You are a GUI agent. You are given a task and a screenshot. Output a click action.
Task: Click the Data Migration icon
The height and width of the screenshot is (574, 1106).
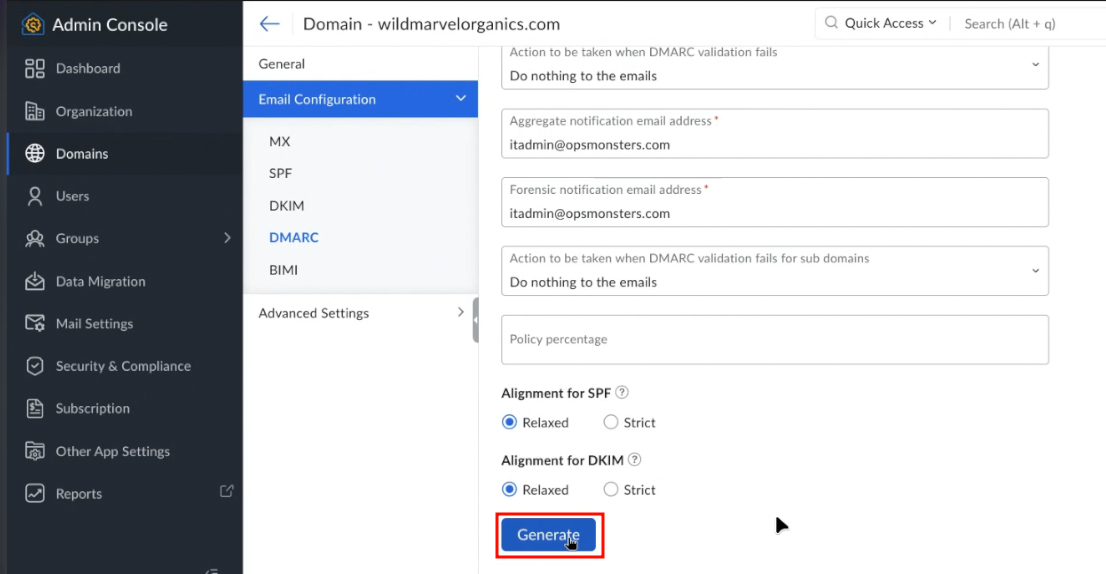pos(35,281)
